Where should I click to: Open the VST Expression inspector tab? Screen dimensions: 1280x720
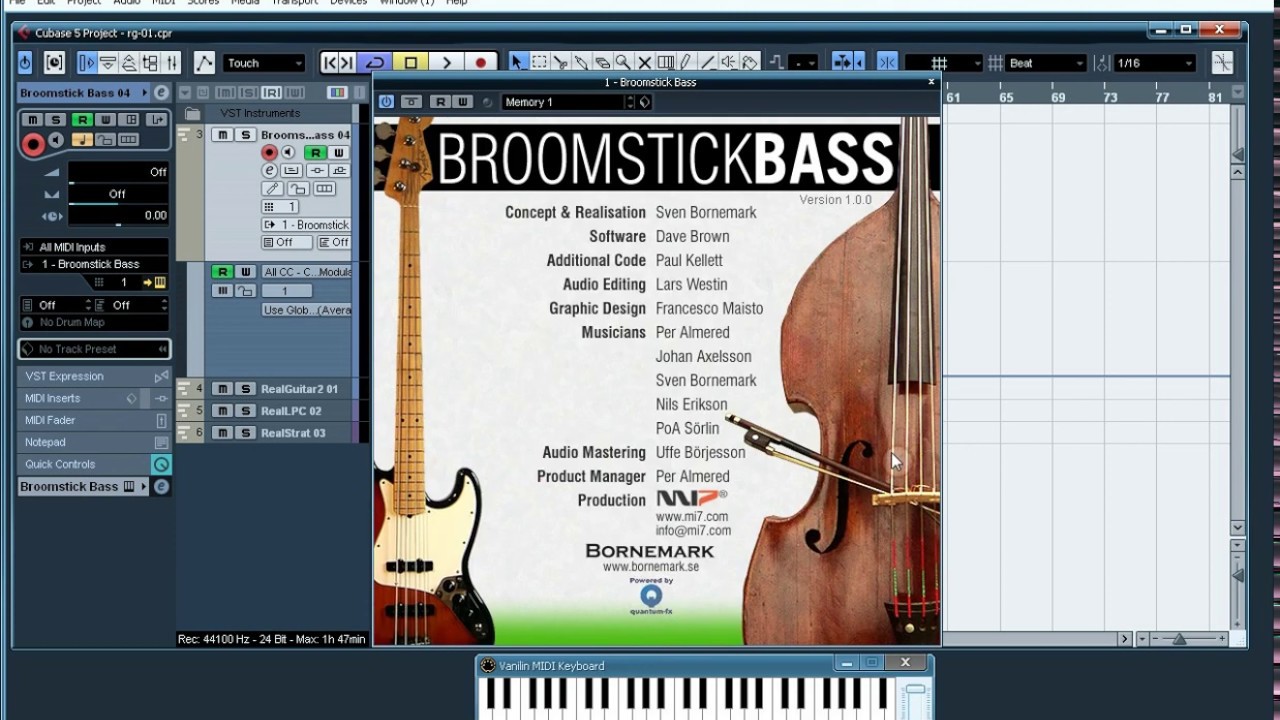(94, 376)
